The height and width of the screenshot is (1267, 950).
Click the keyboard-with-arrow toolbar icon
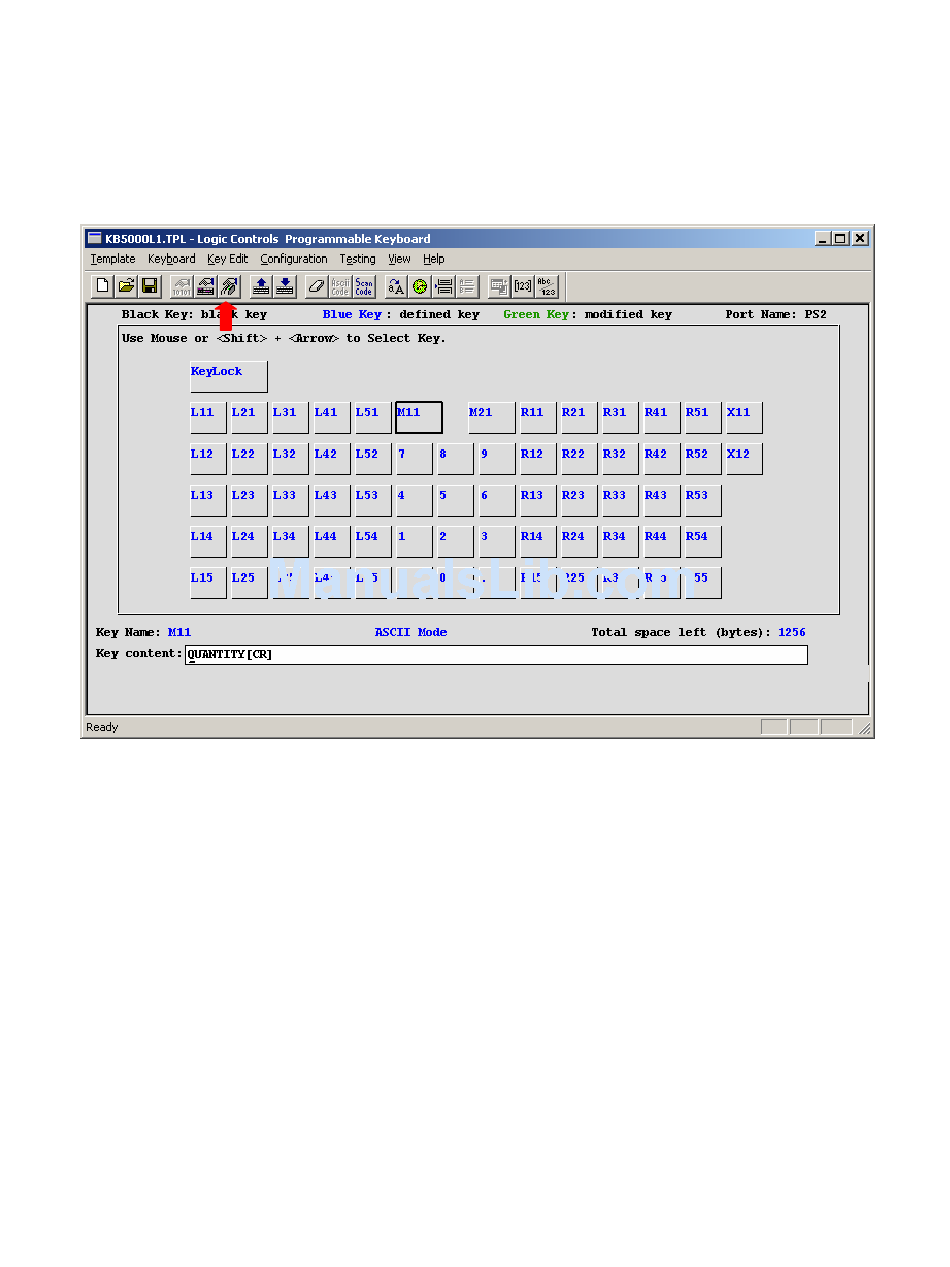tap(205, 287)
